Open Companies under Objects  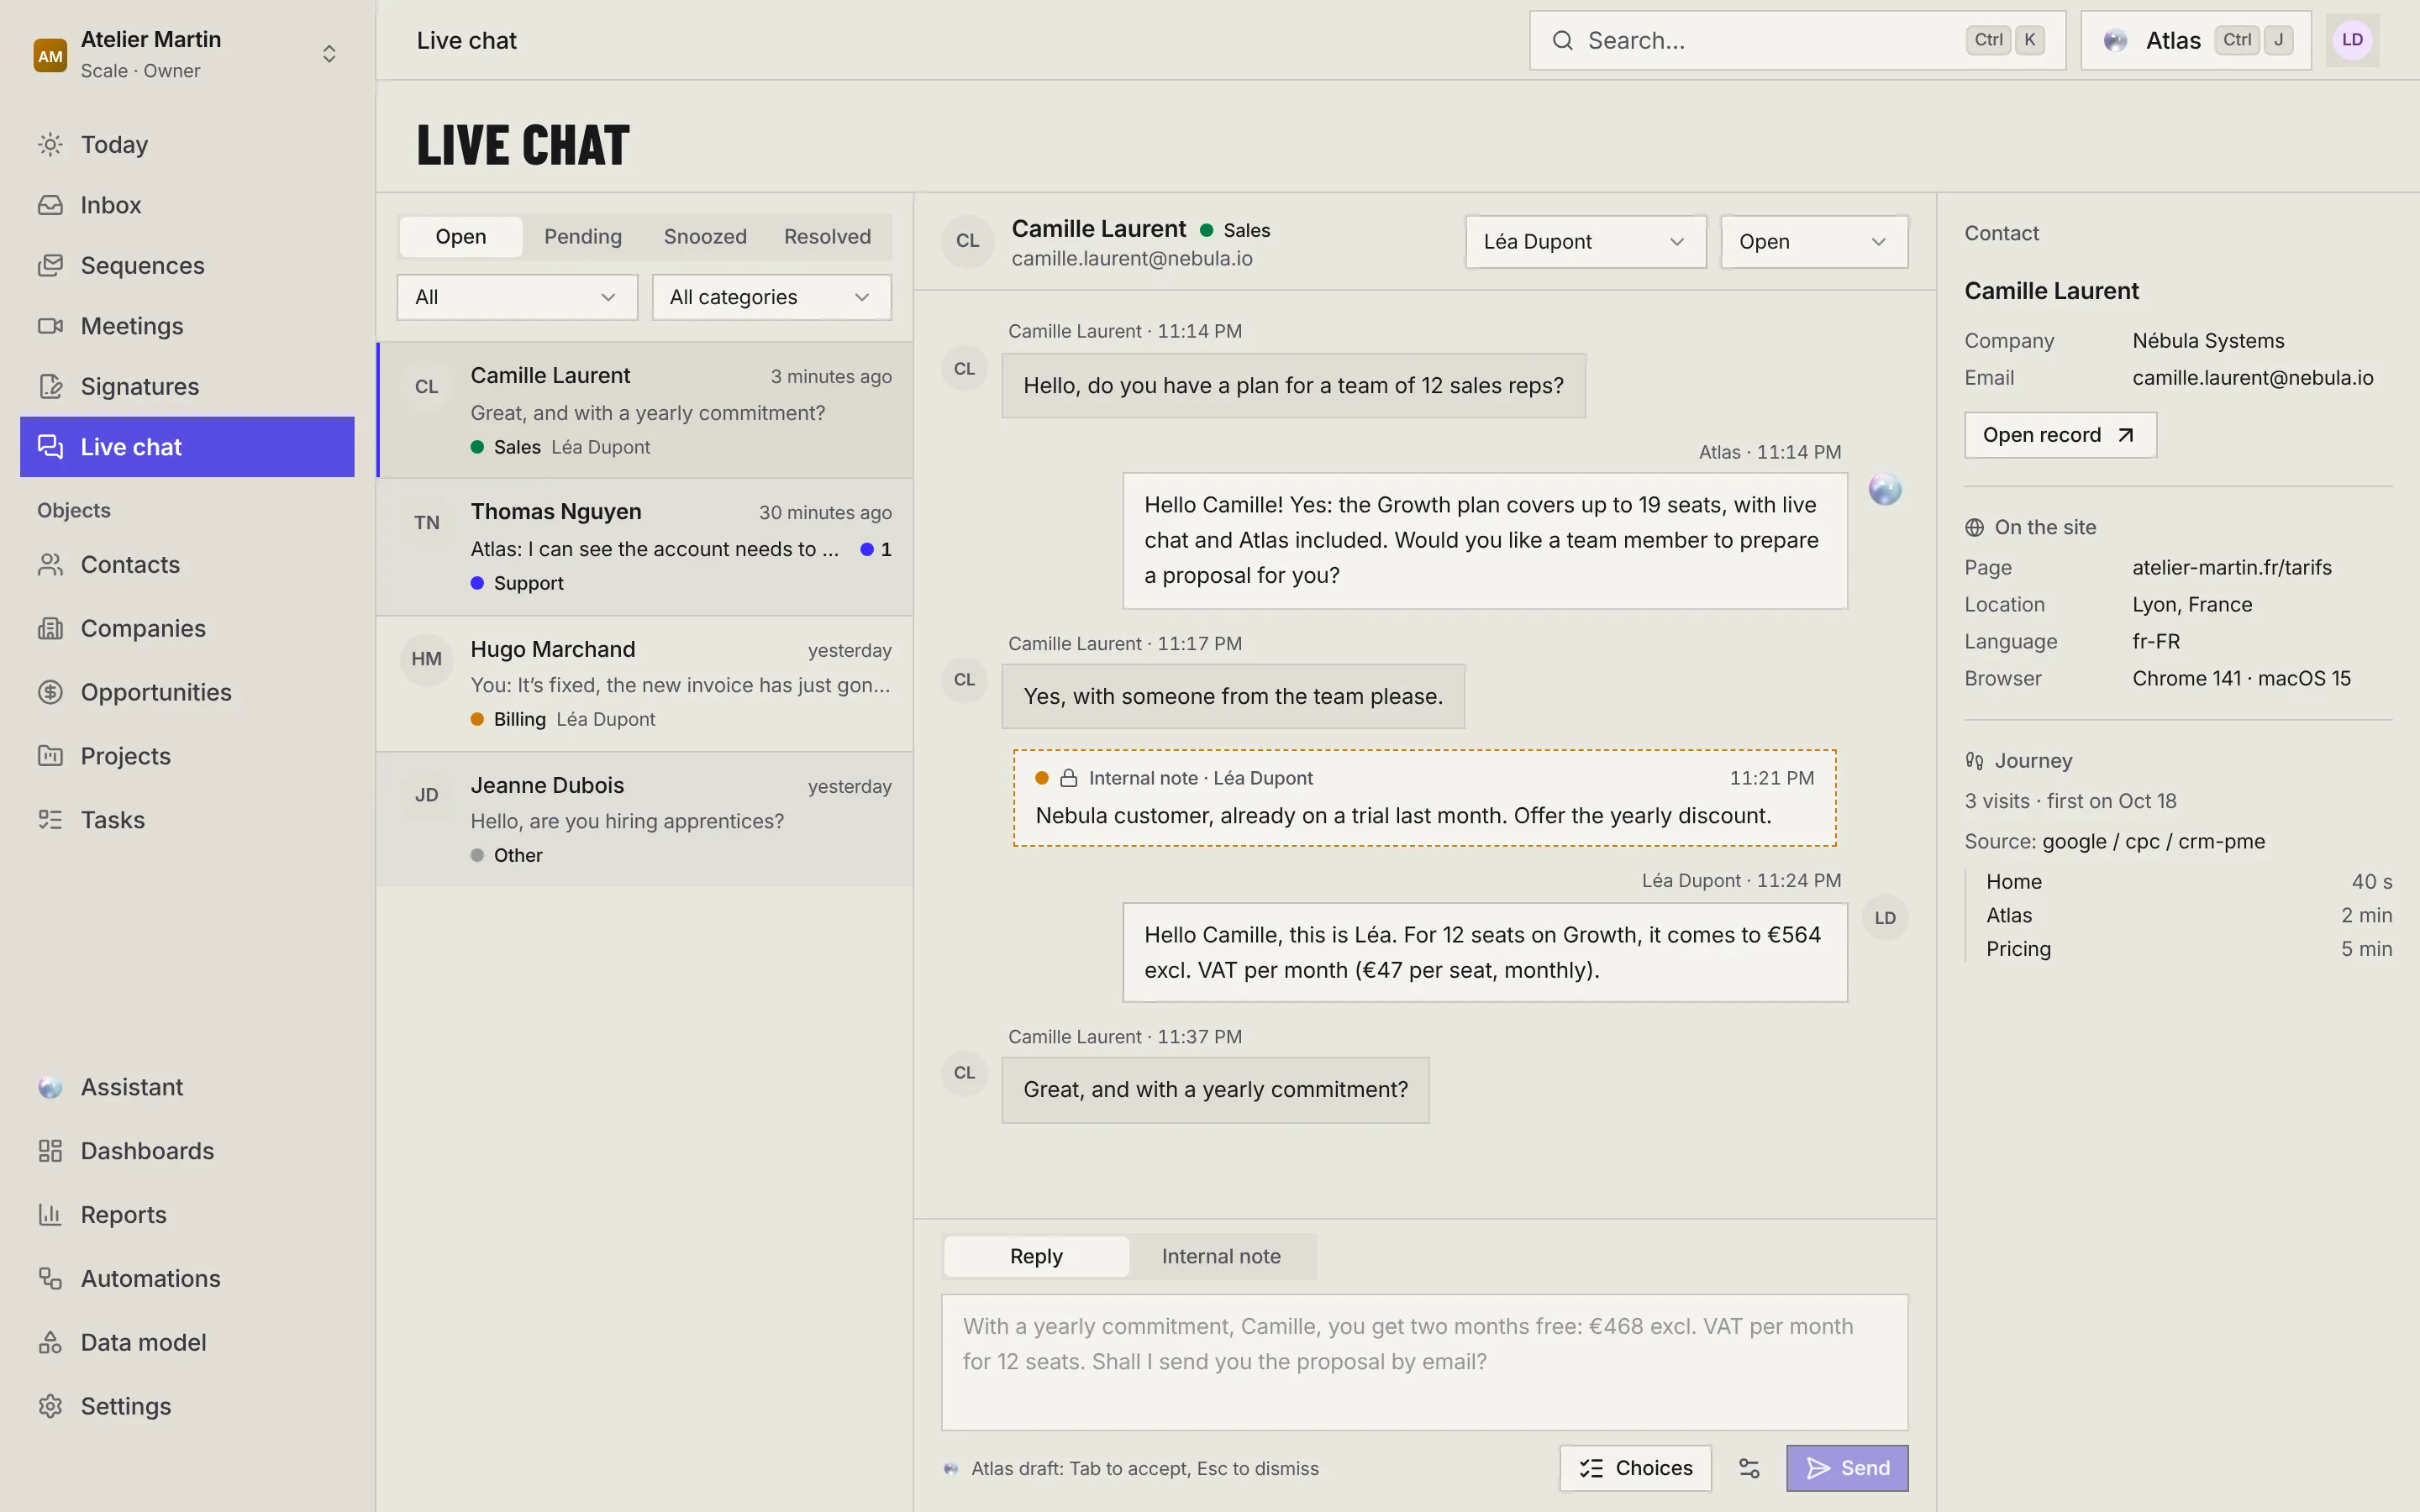pos(187,628)
